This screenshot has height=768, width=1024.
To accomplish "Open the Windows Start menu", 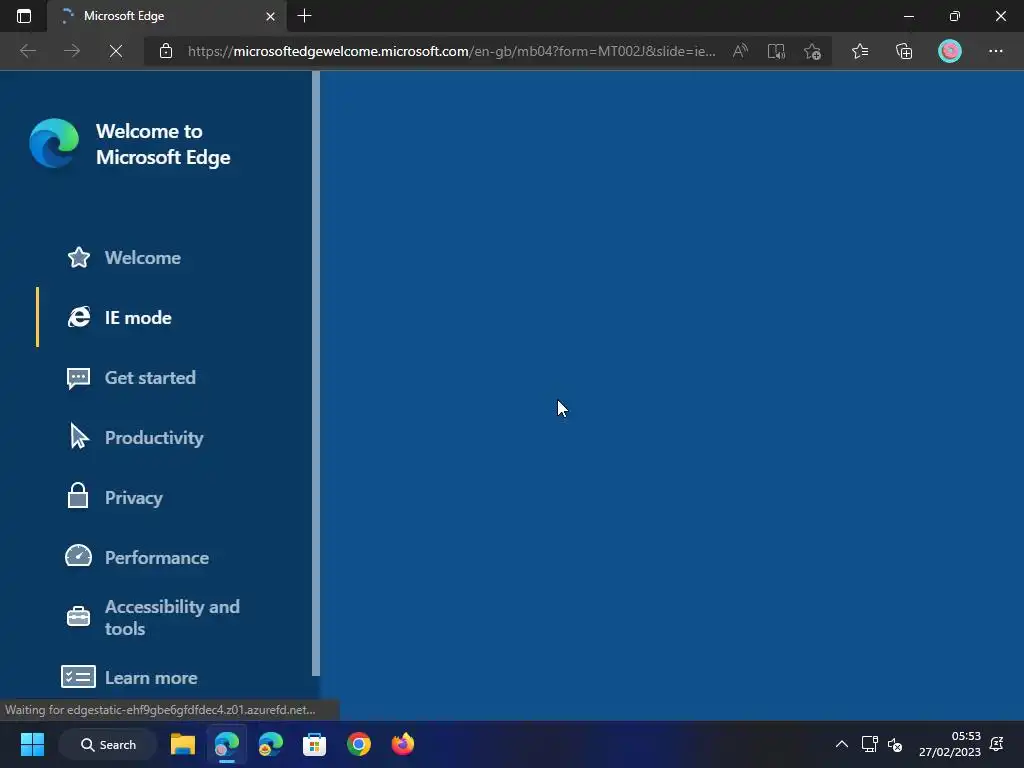I will click(32, 744).
